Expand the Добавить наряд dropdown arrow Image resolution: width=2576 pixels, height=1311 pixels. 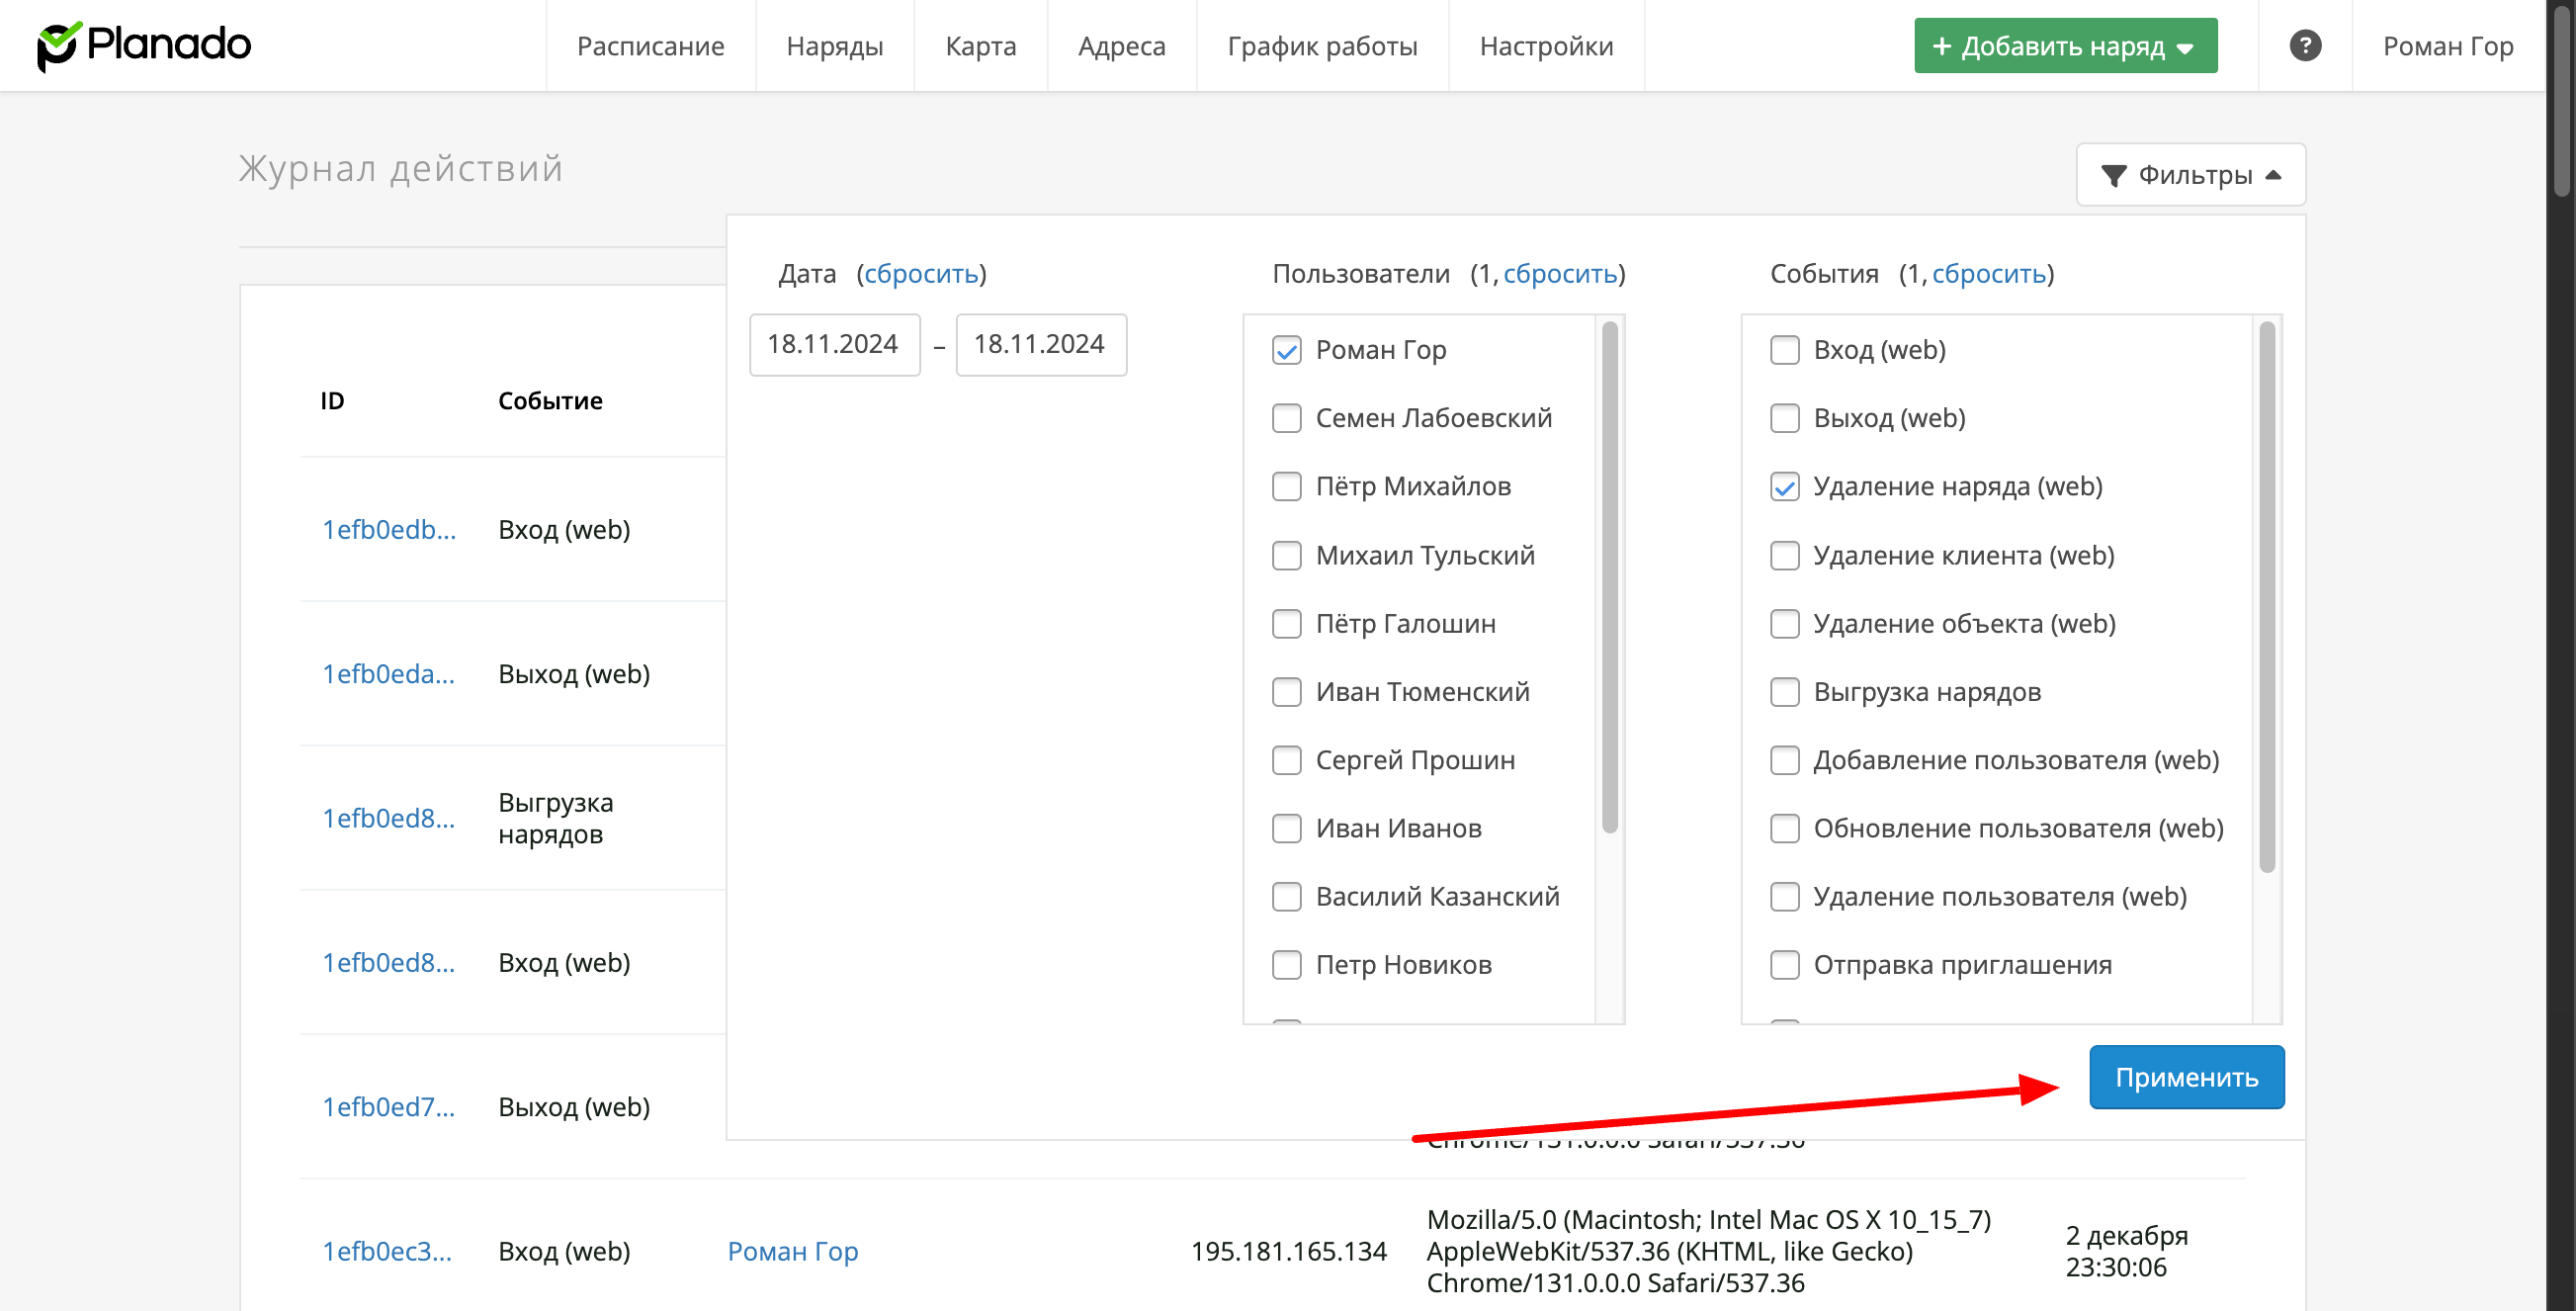coord(2185,48)
